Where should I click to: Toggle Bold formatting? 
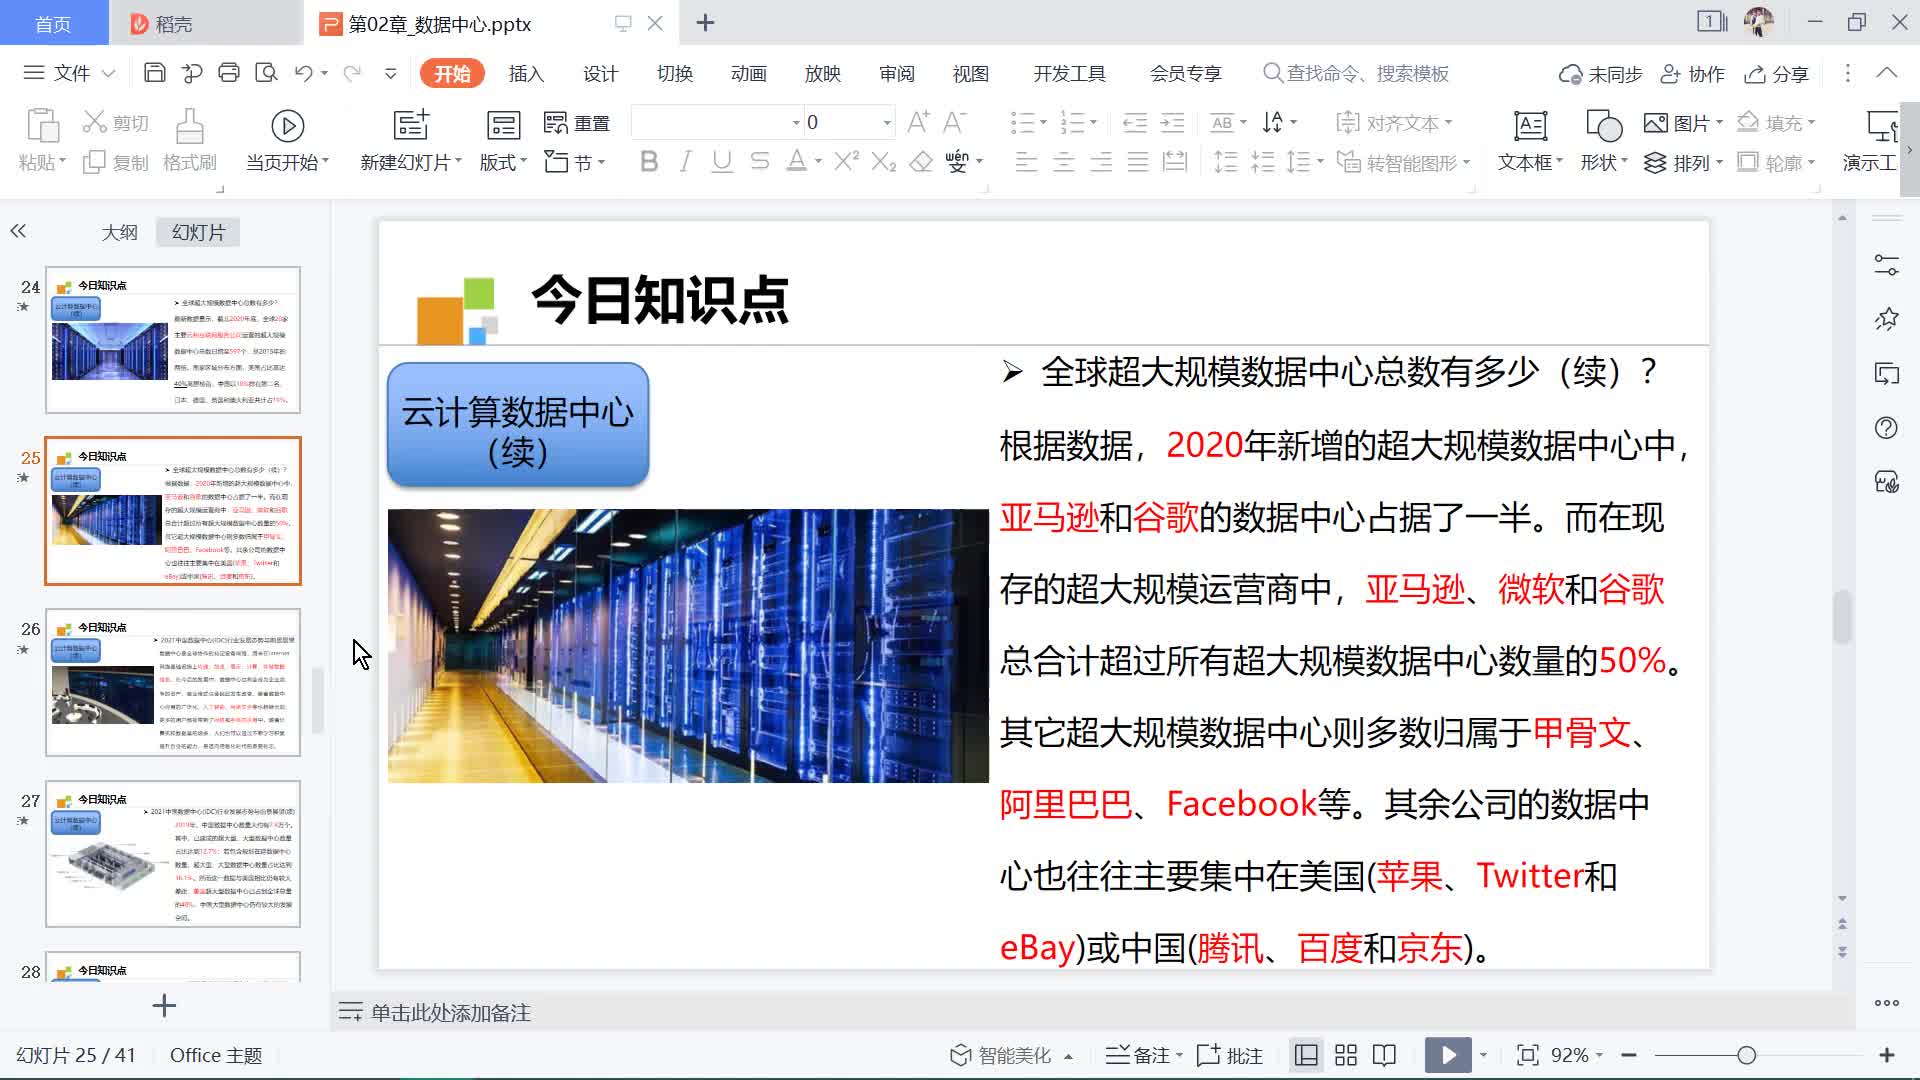649,161
